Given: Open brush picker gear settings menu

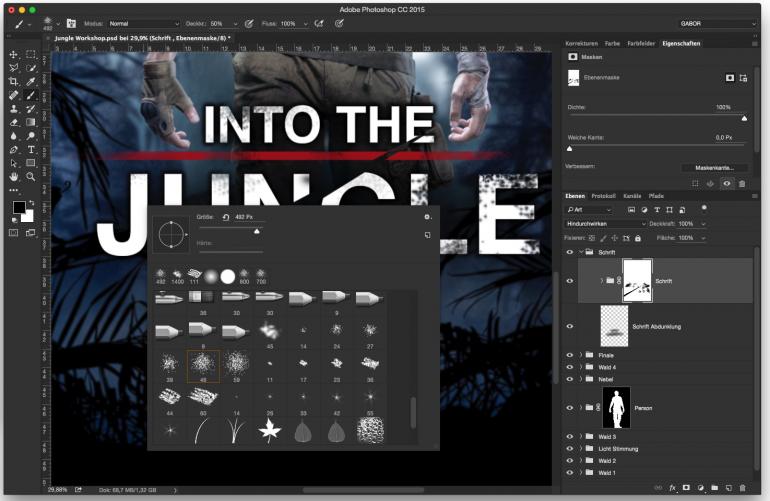Looking at the screenshot, I should [427, 217].
